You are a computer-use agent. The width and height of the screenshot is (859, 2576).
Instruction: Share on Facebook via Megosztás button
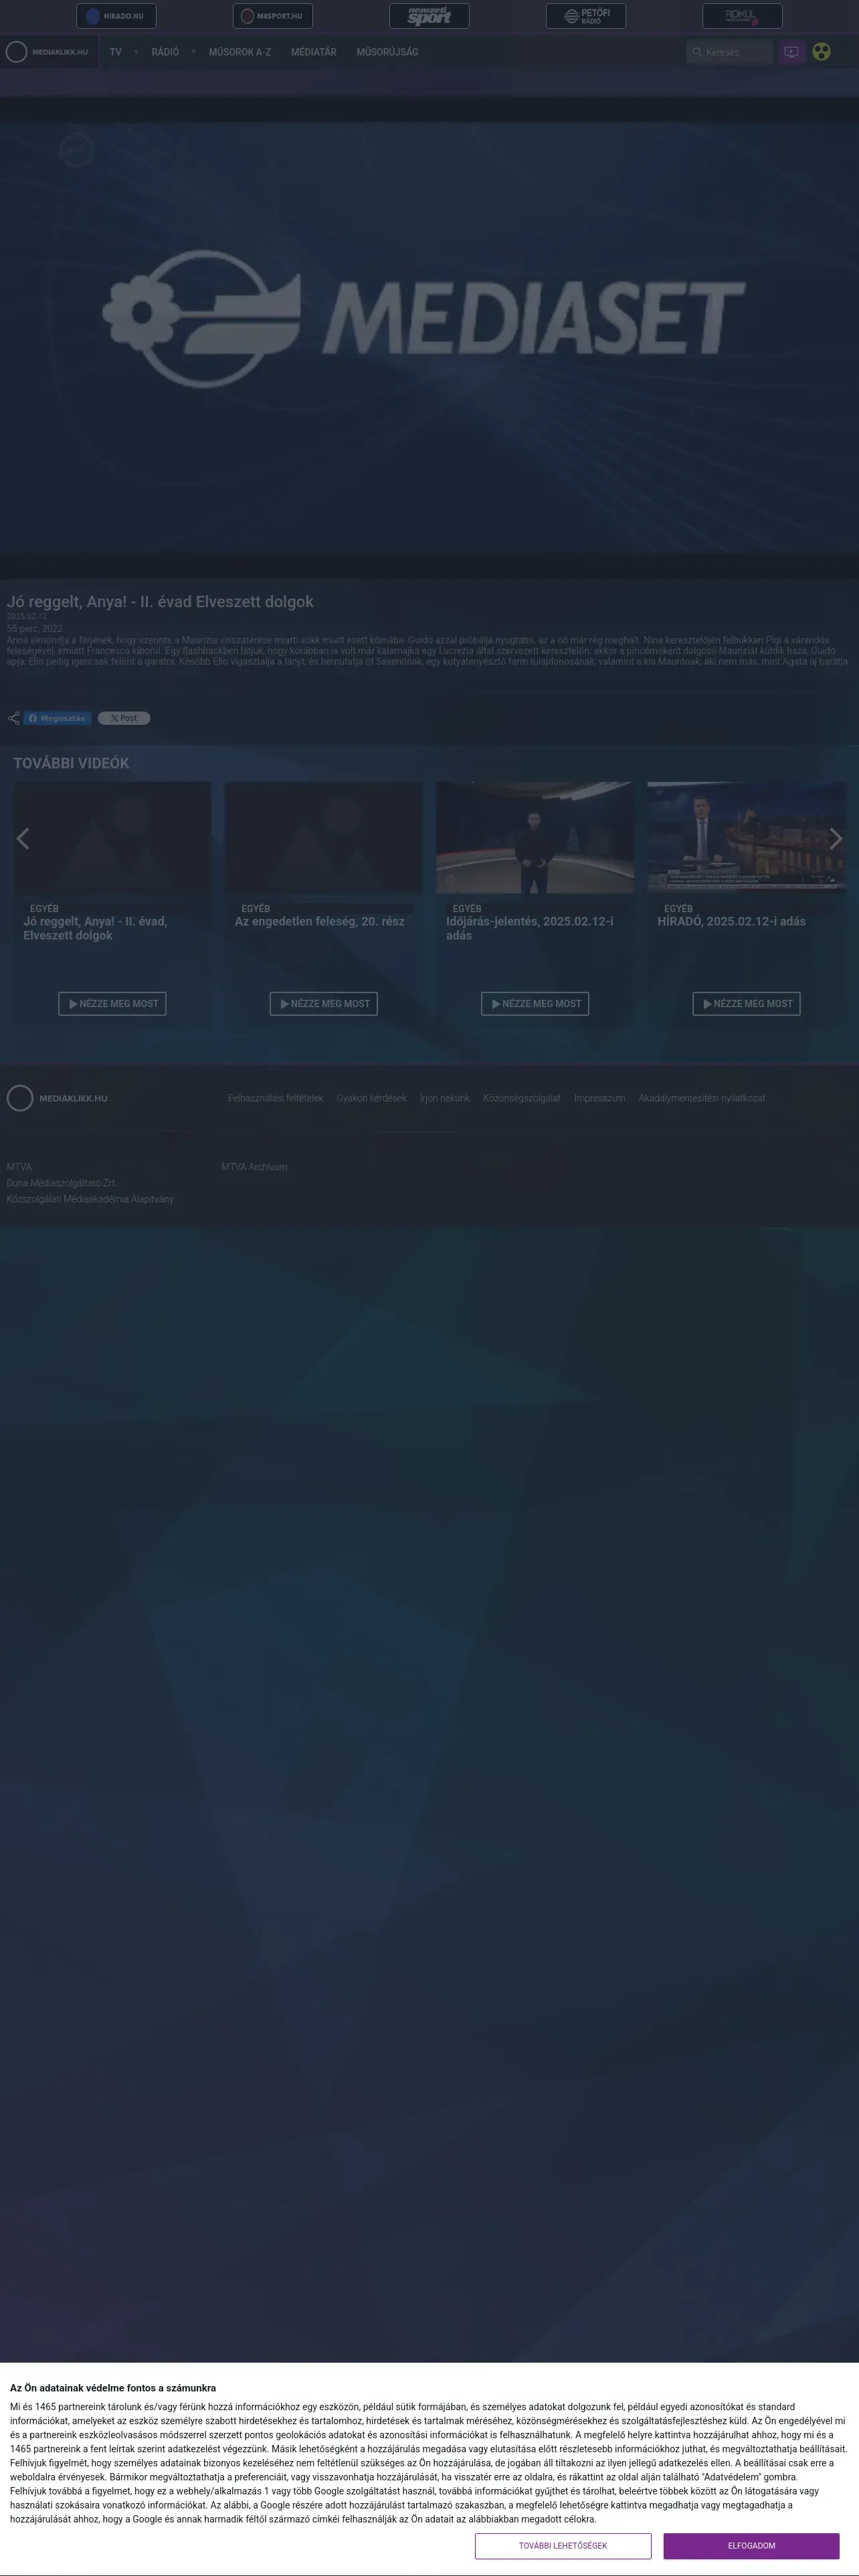(x=58, y=718)
